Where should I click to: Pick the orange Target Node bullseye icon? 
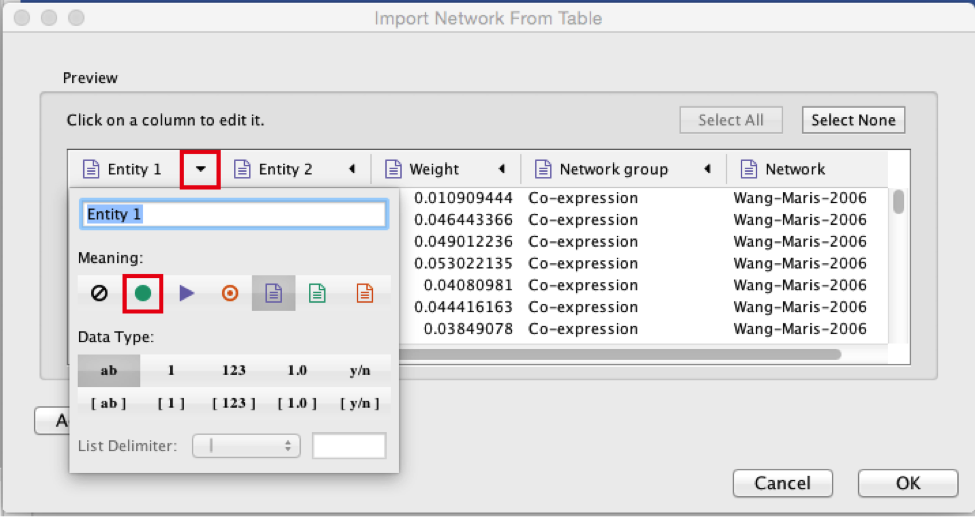pos(230,293)
